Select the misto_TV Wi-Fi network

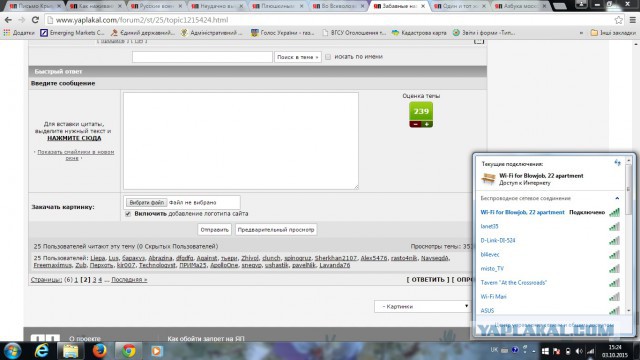[550, 269]
